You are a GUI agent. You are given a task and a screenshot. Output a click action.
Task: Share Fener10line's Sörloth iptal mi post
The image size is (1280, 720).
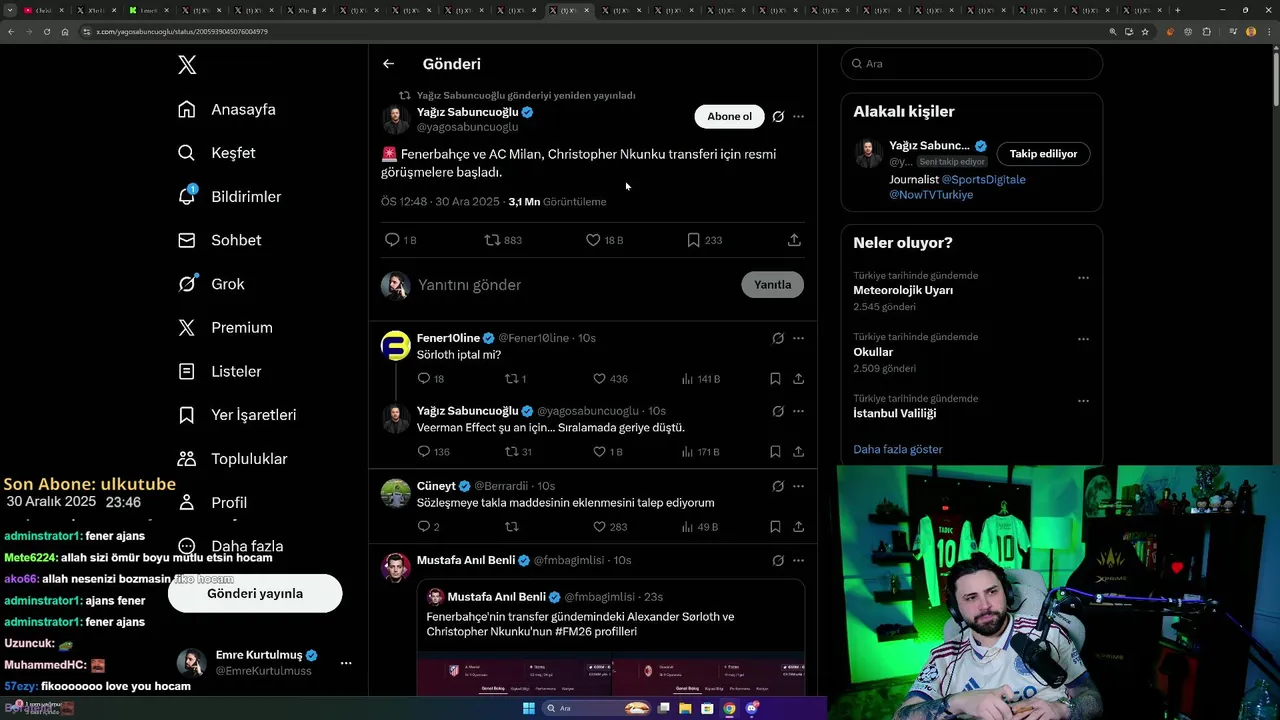(799, 379)
